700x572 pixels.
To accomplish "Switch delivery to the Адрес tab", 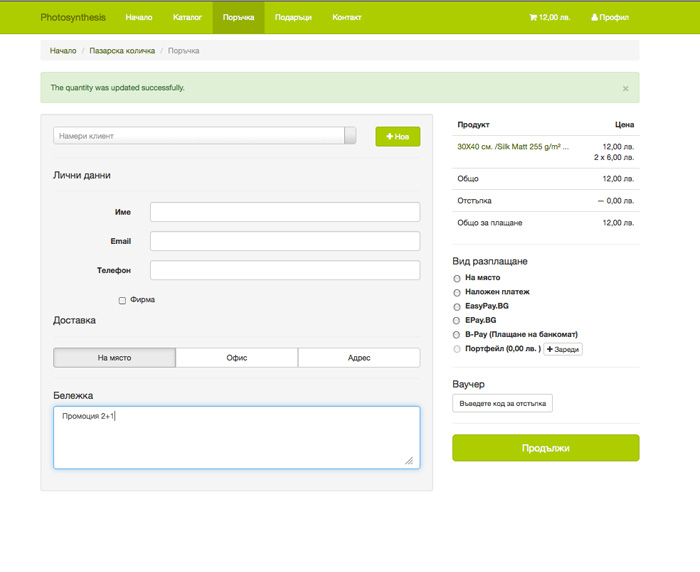I will (x=359, y=358).
